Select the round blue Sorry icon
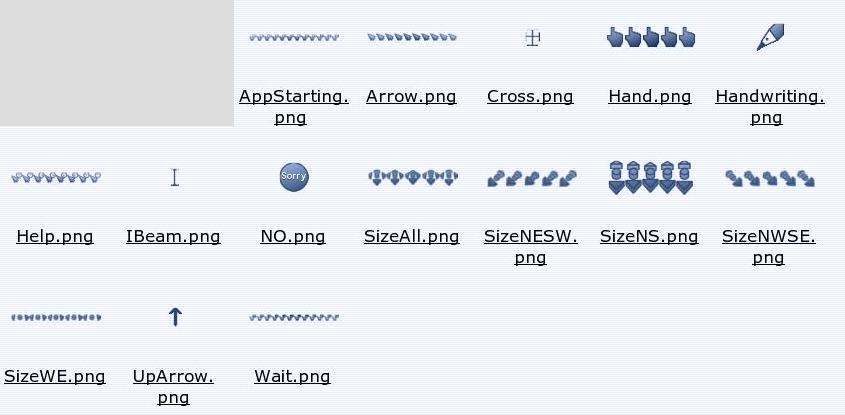 coord(294,177)
